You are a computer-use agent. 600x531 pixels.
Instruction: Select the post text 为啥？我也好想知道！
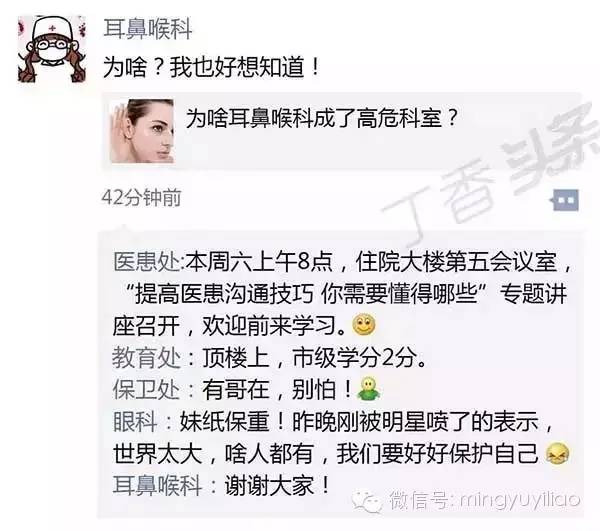coord(212,67)
